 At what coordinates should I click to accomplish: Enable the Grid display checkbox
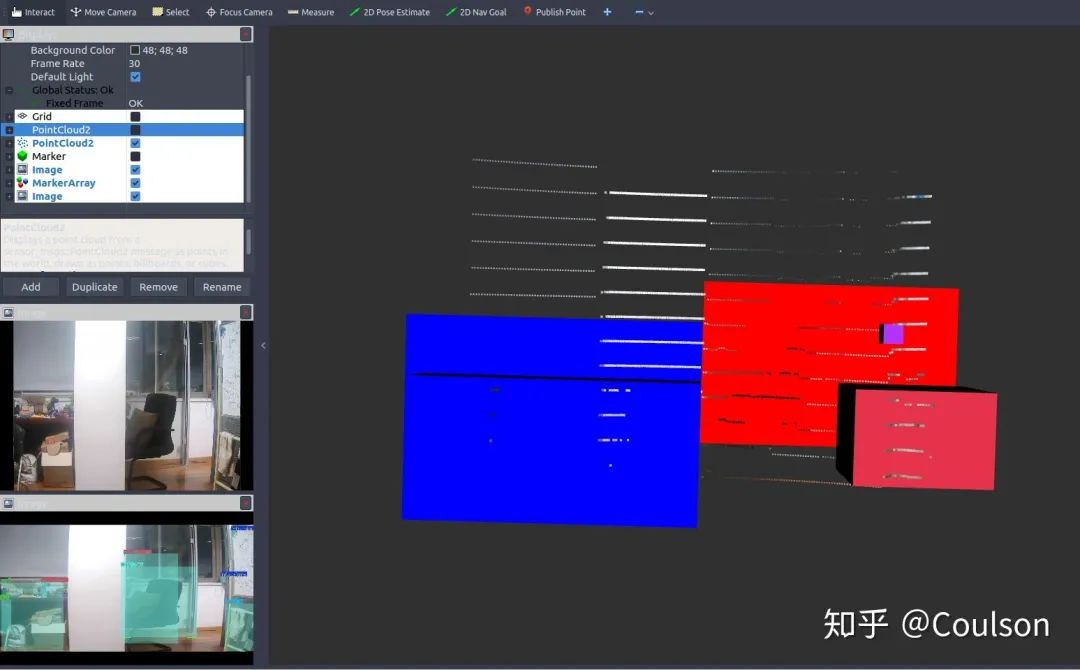coord(135,116)
